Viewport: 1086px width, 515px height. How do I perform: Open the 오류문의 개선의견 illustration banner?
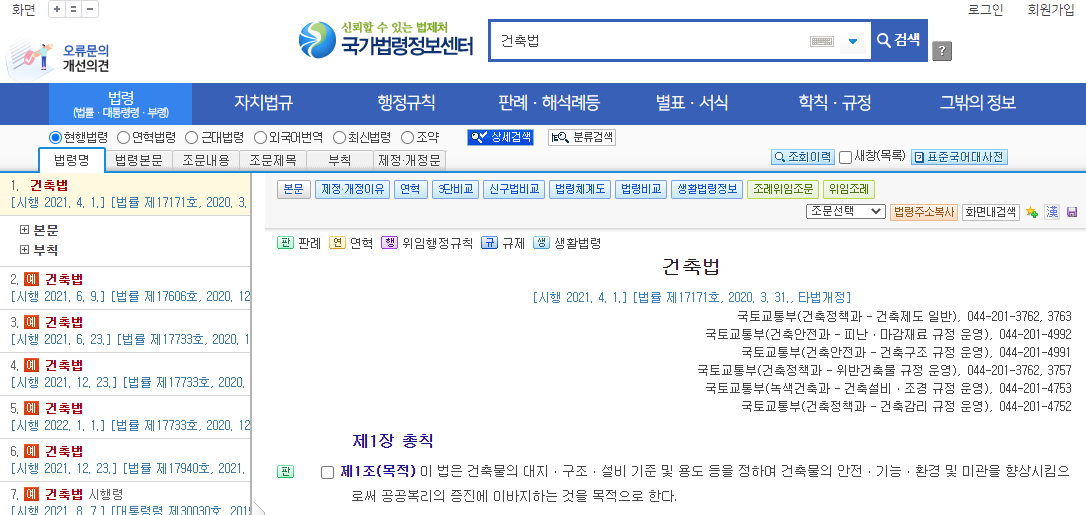point(58,58)
